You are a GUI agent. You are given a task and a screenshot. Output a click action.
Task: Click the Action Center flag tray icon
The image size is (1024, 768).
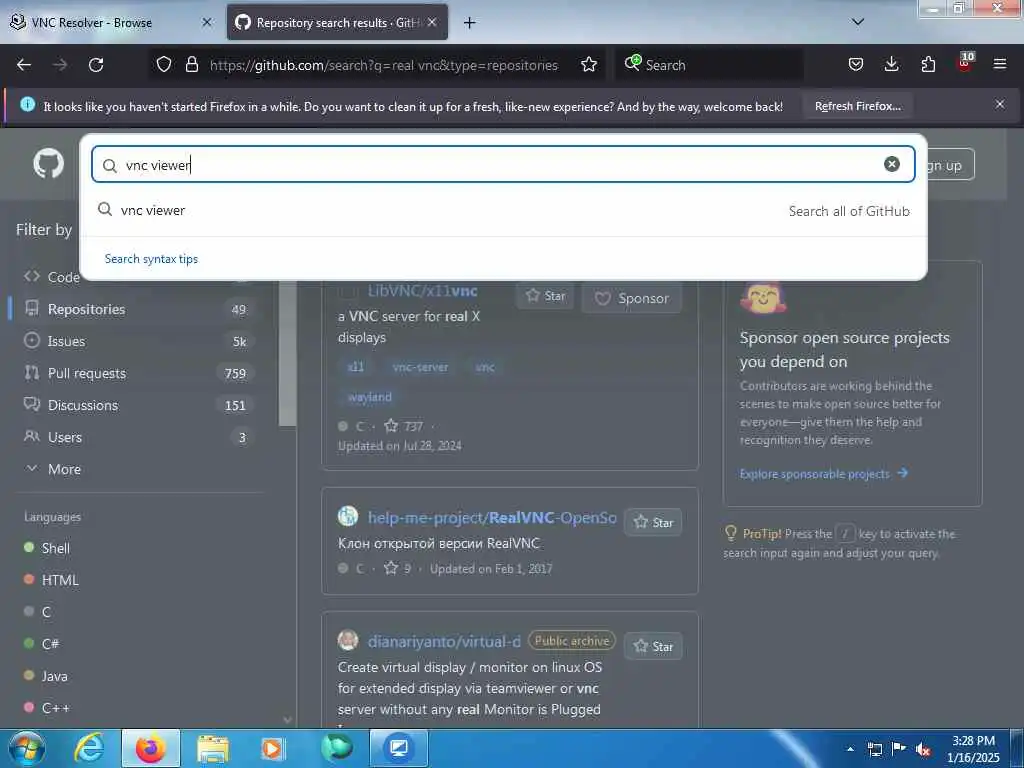(x=899, y=749)
